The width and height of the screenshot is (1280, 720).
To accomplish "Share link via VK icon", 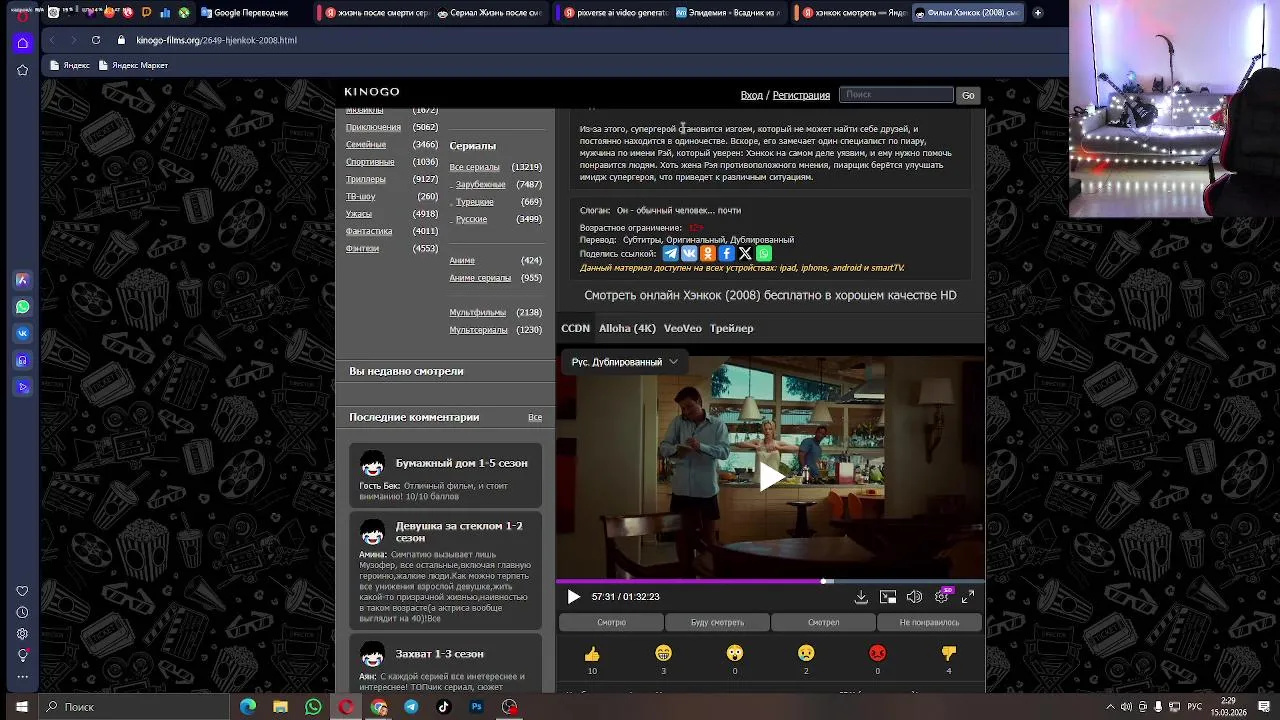I will click(x=689, y=254).
